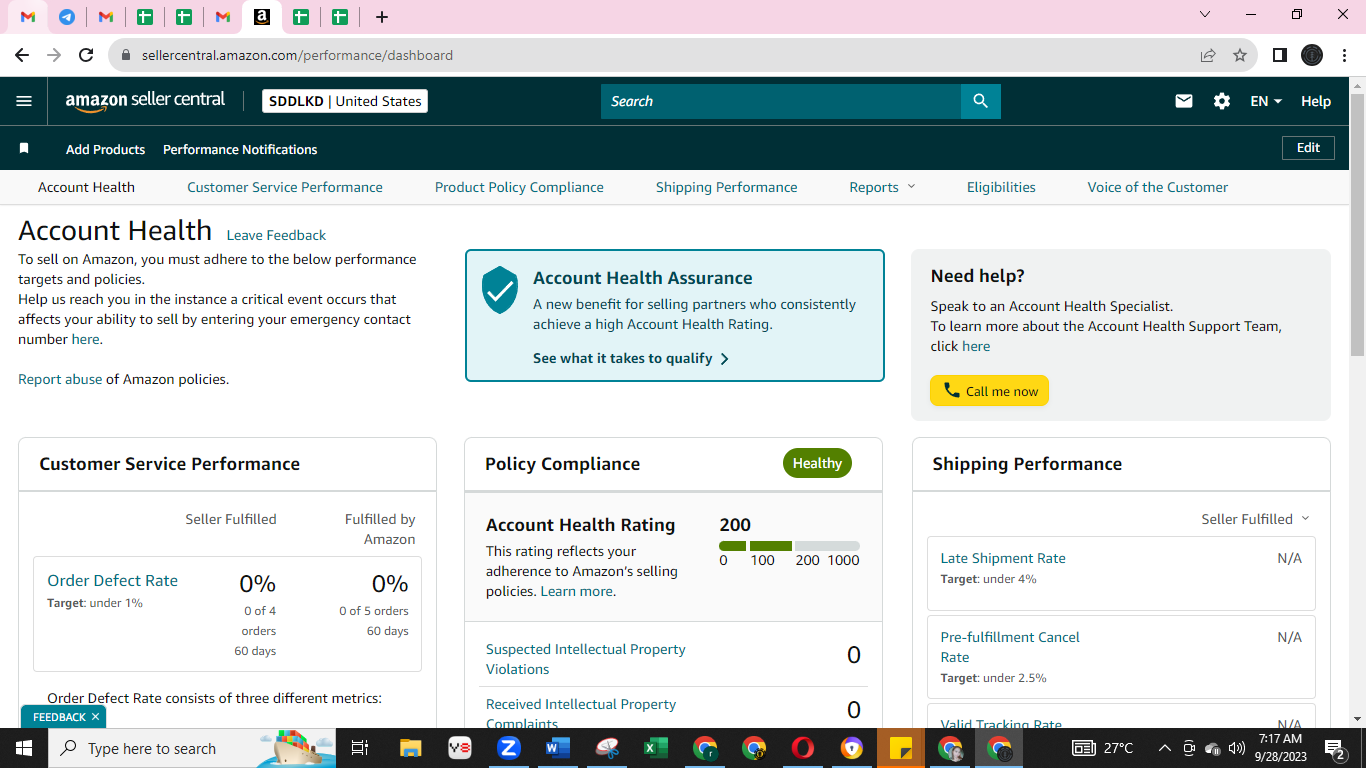Open Task View on the taskbar
Image resolution: width=1366 pixels, height=768 pixels.
click(x=360, y=748)
